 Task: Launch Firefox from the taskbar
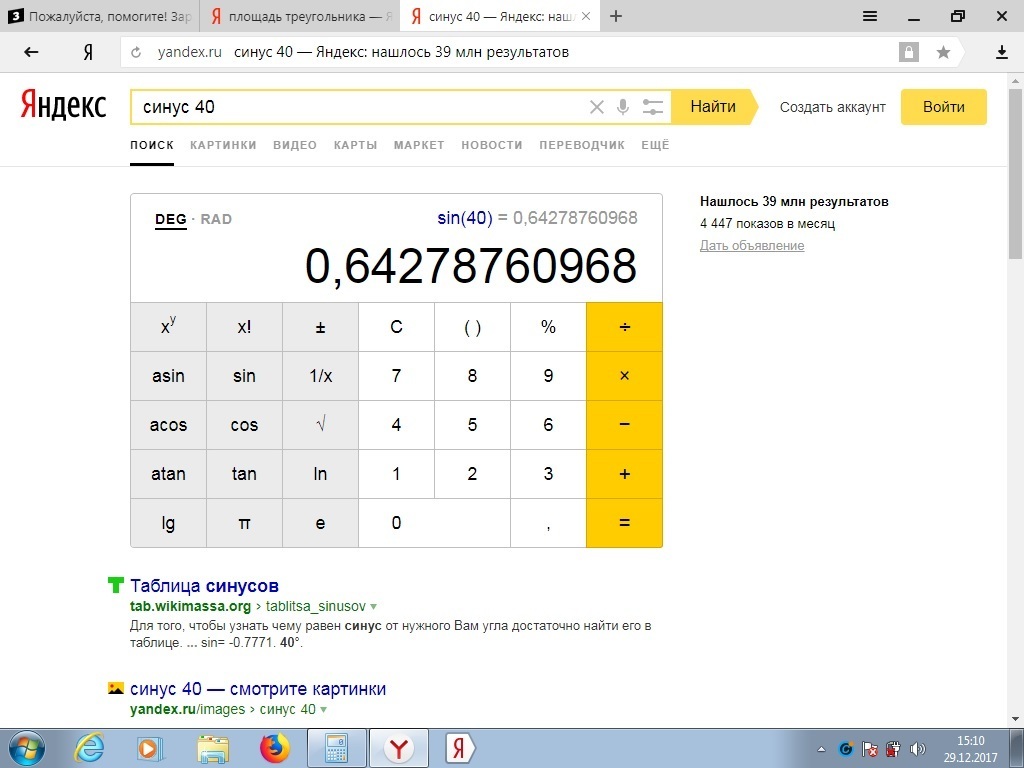pyautogui.click(x=274, y=748)
